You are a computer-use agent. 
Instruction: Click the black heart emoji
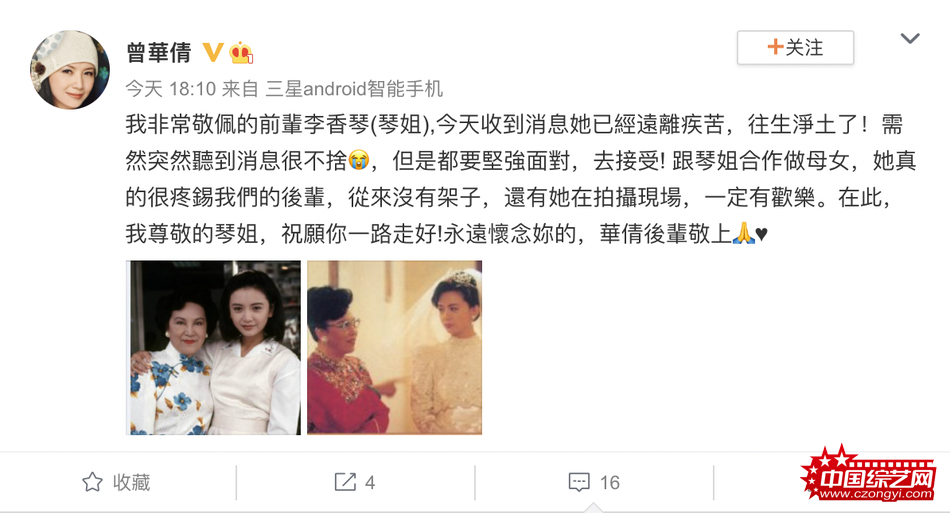pos(762,234)
